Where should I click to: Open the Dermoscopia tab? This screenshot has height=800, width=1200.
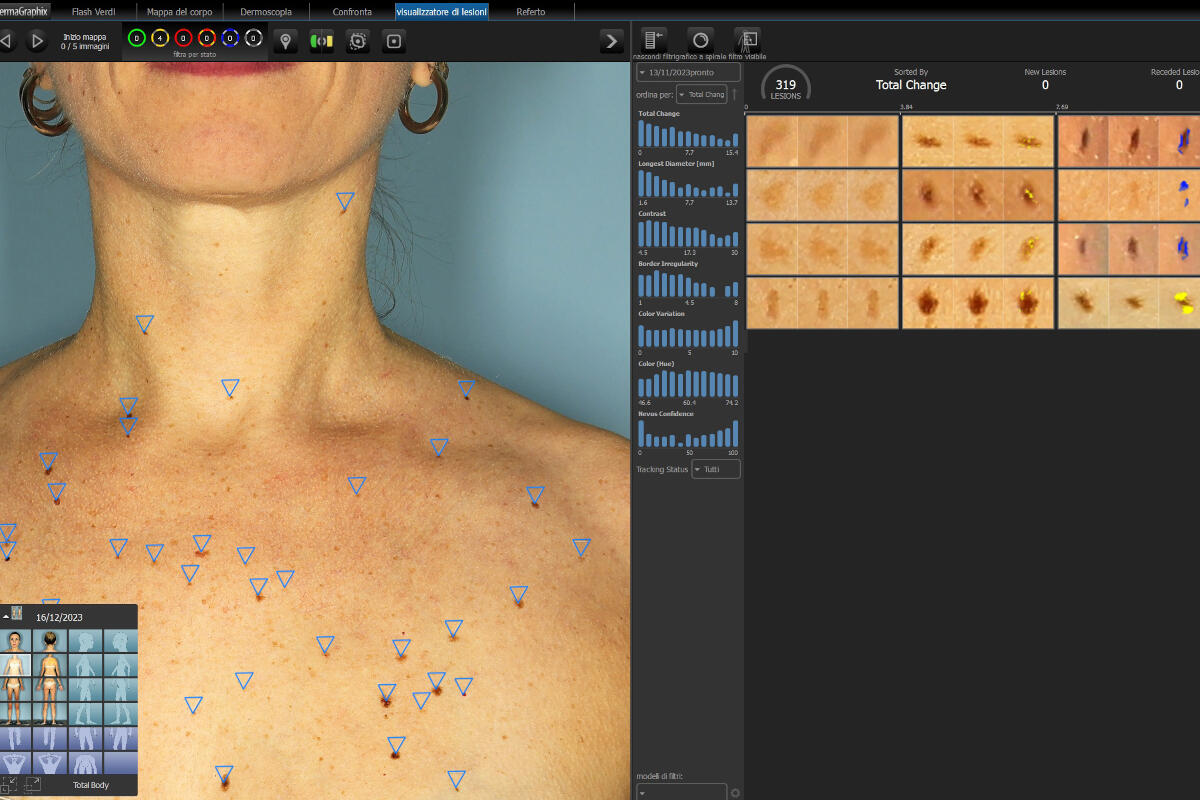coord(266,12)
